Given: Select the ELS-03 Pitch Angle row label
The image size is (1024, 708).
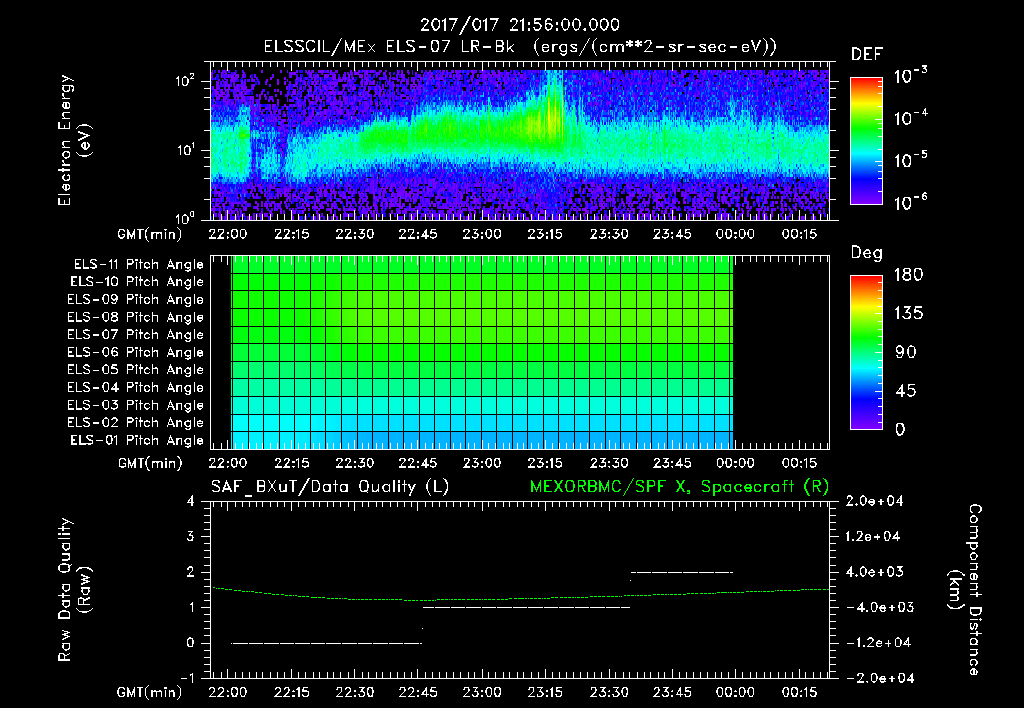Looking at the screenshot, I should [x=136, y=405].
